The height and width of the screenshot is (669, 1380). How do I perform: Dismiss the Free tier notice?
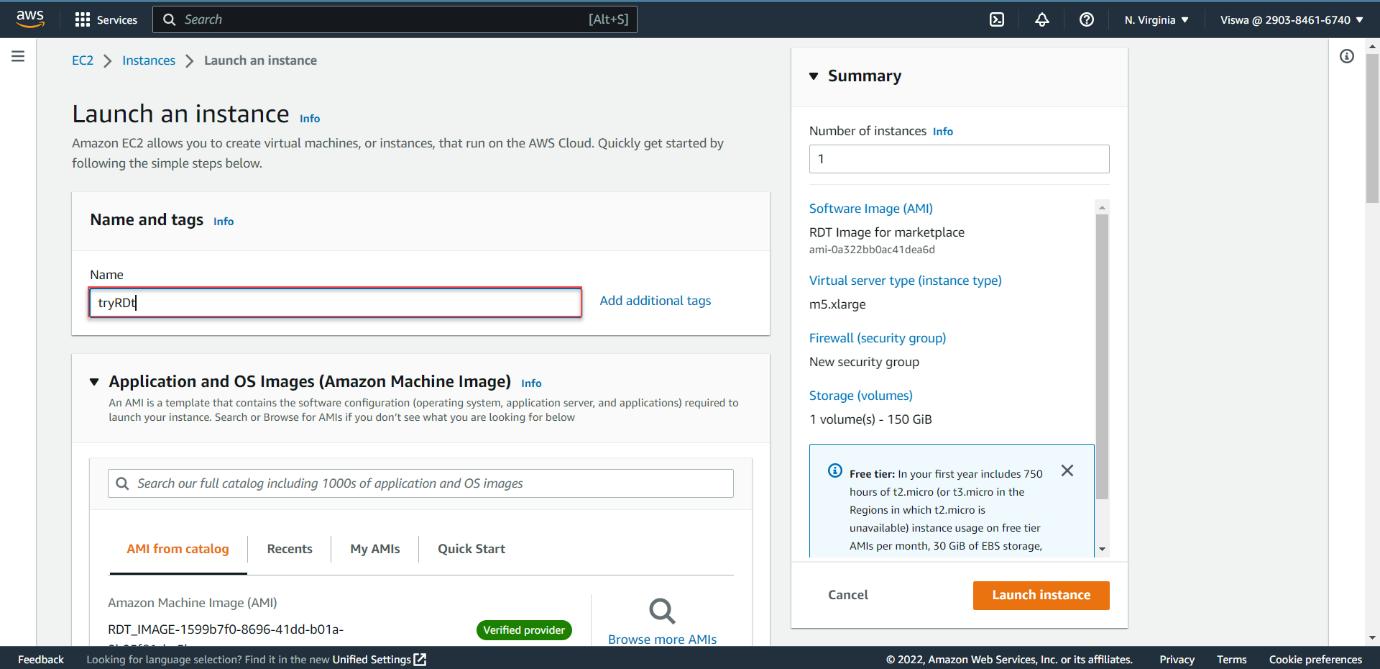point(1067,471)
